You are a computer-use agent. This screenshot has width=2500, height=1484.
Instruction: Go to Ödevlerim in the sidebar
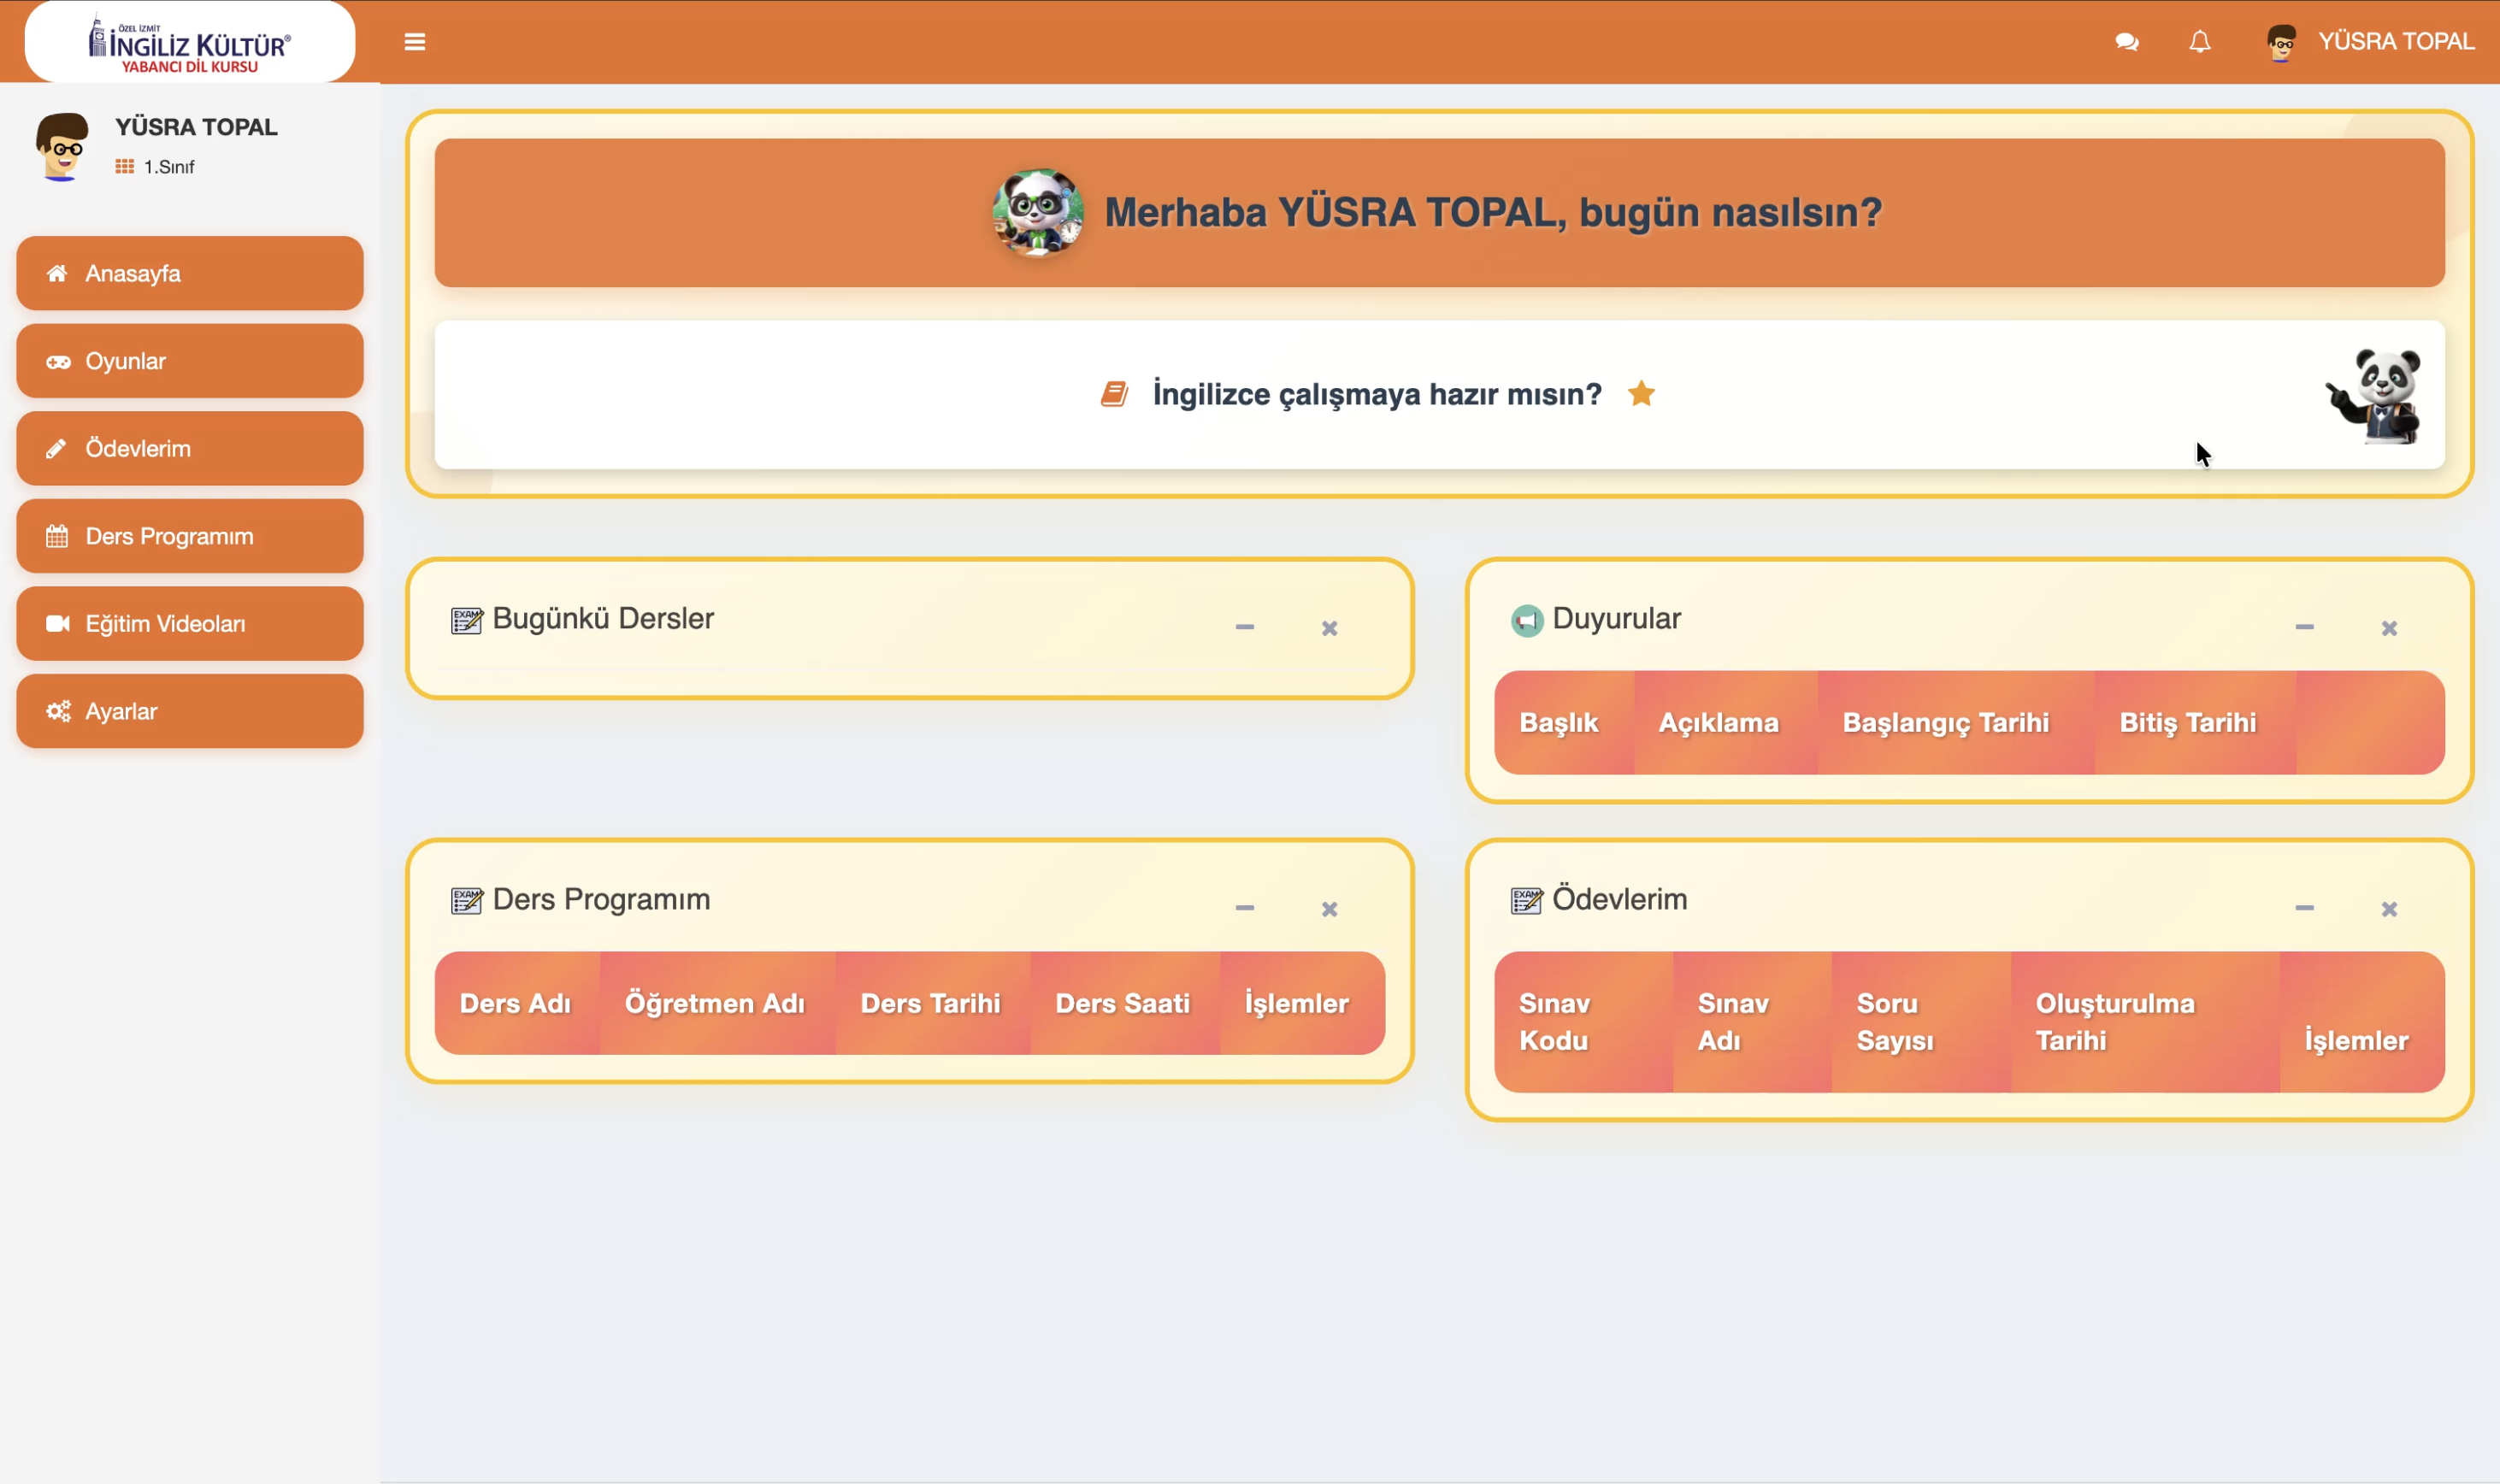pyautogui.click(x=190, y=449)
